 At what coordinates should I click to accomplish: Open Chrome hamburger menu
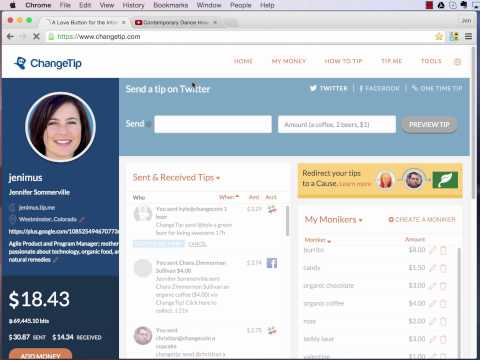[x=468, y=36]
